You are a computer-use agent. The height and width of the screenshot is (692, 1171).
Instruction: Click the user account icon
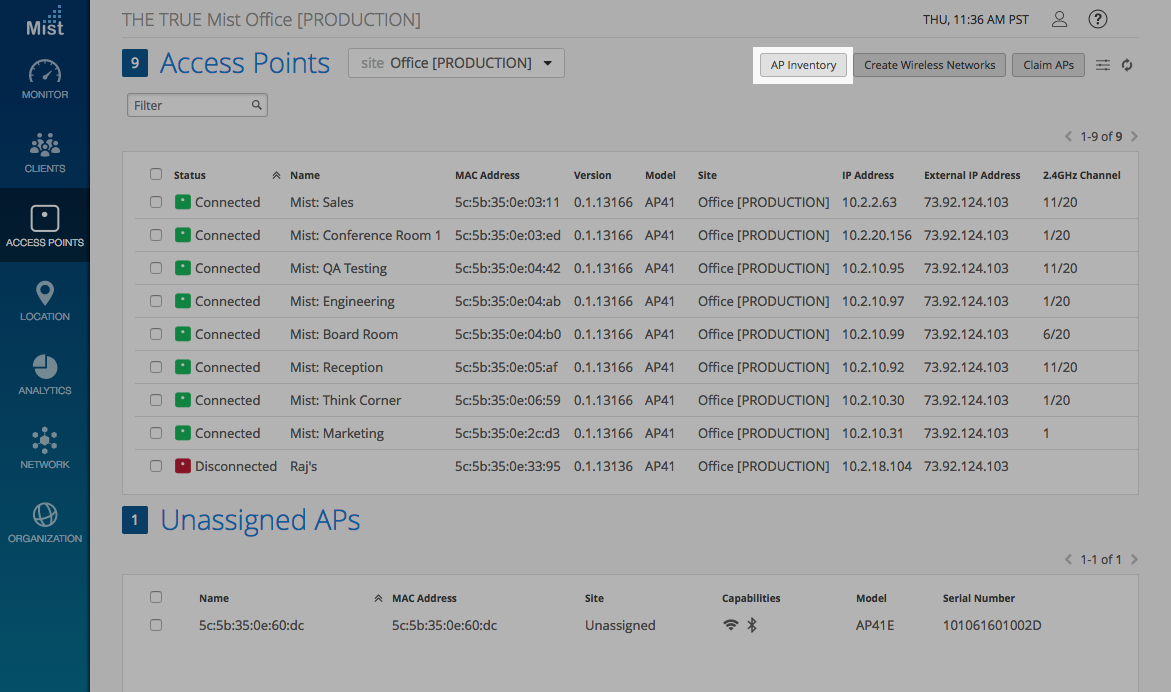[1060, 20]
